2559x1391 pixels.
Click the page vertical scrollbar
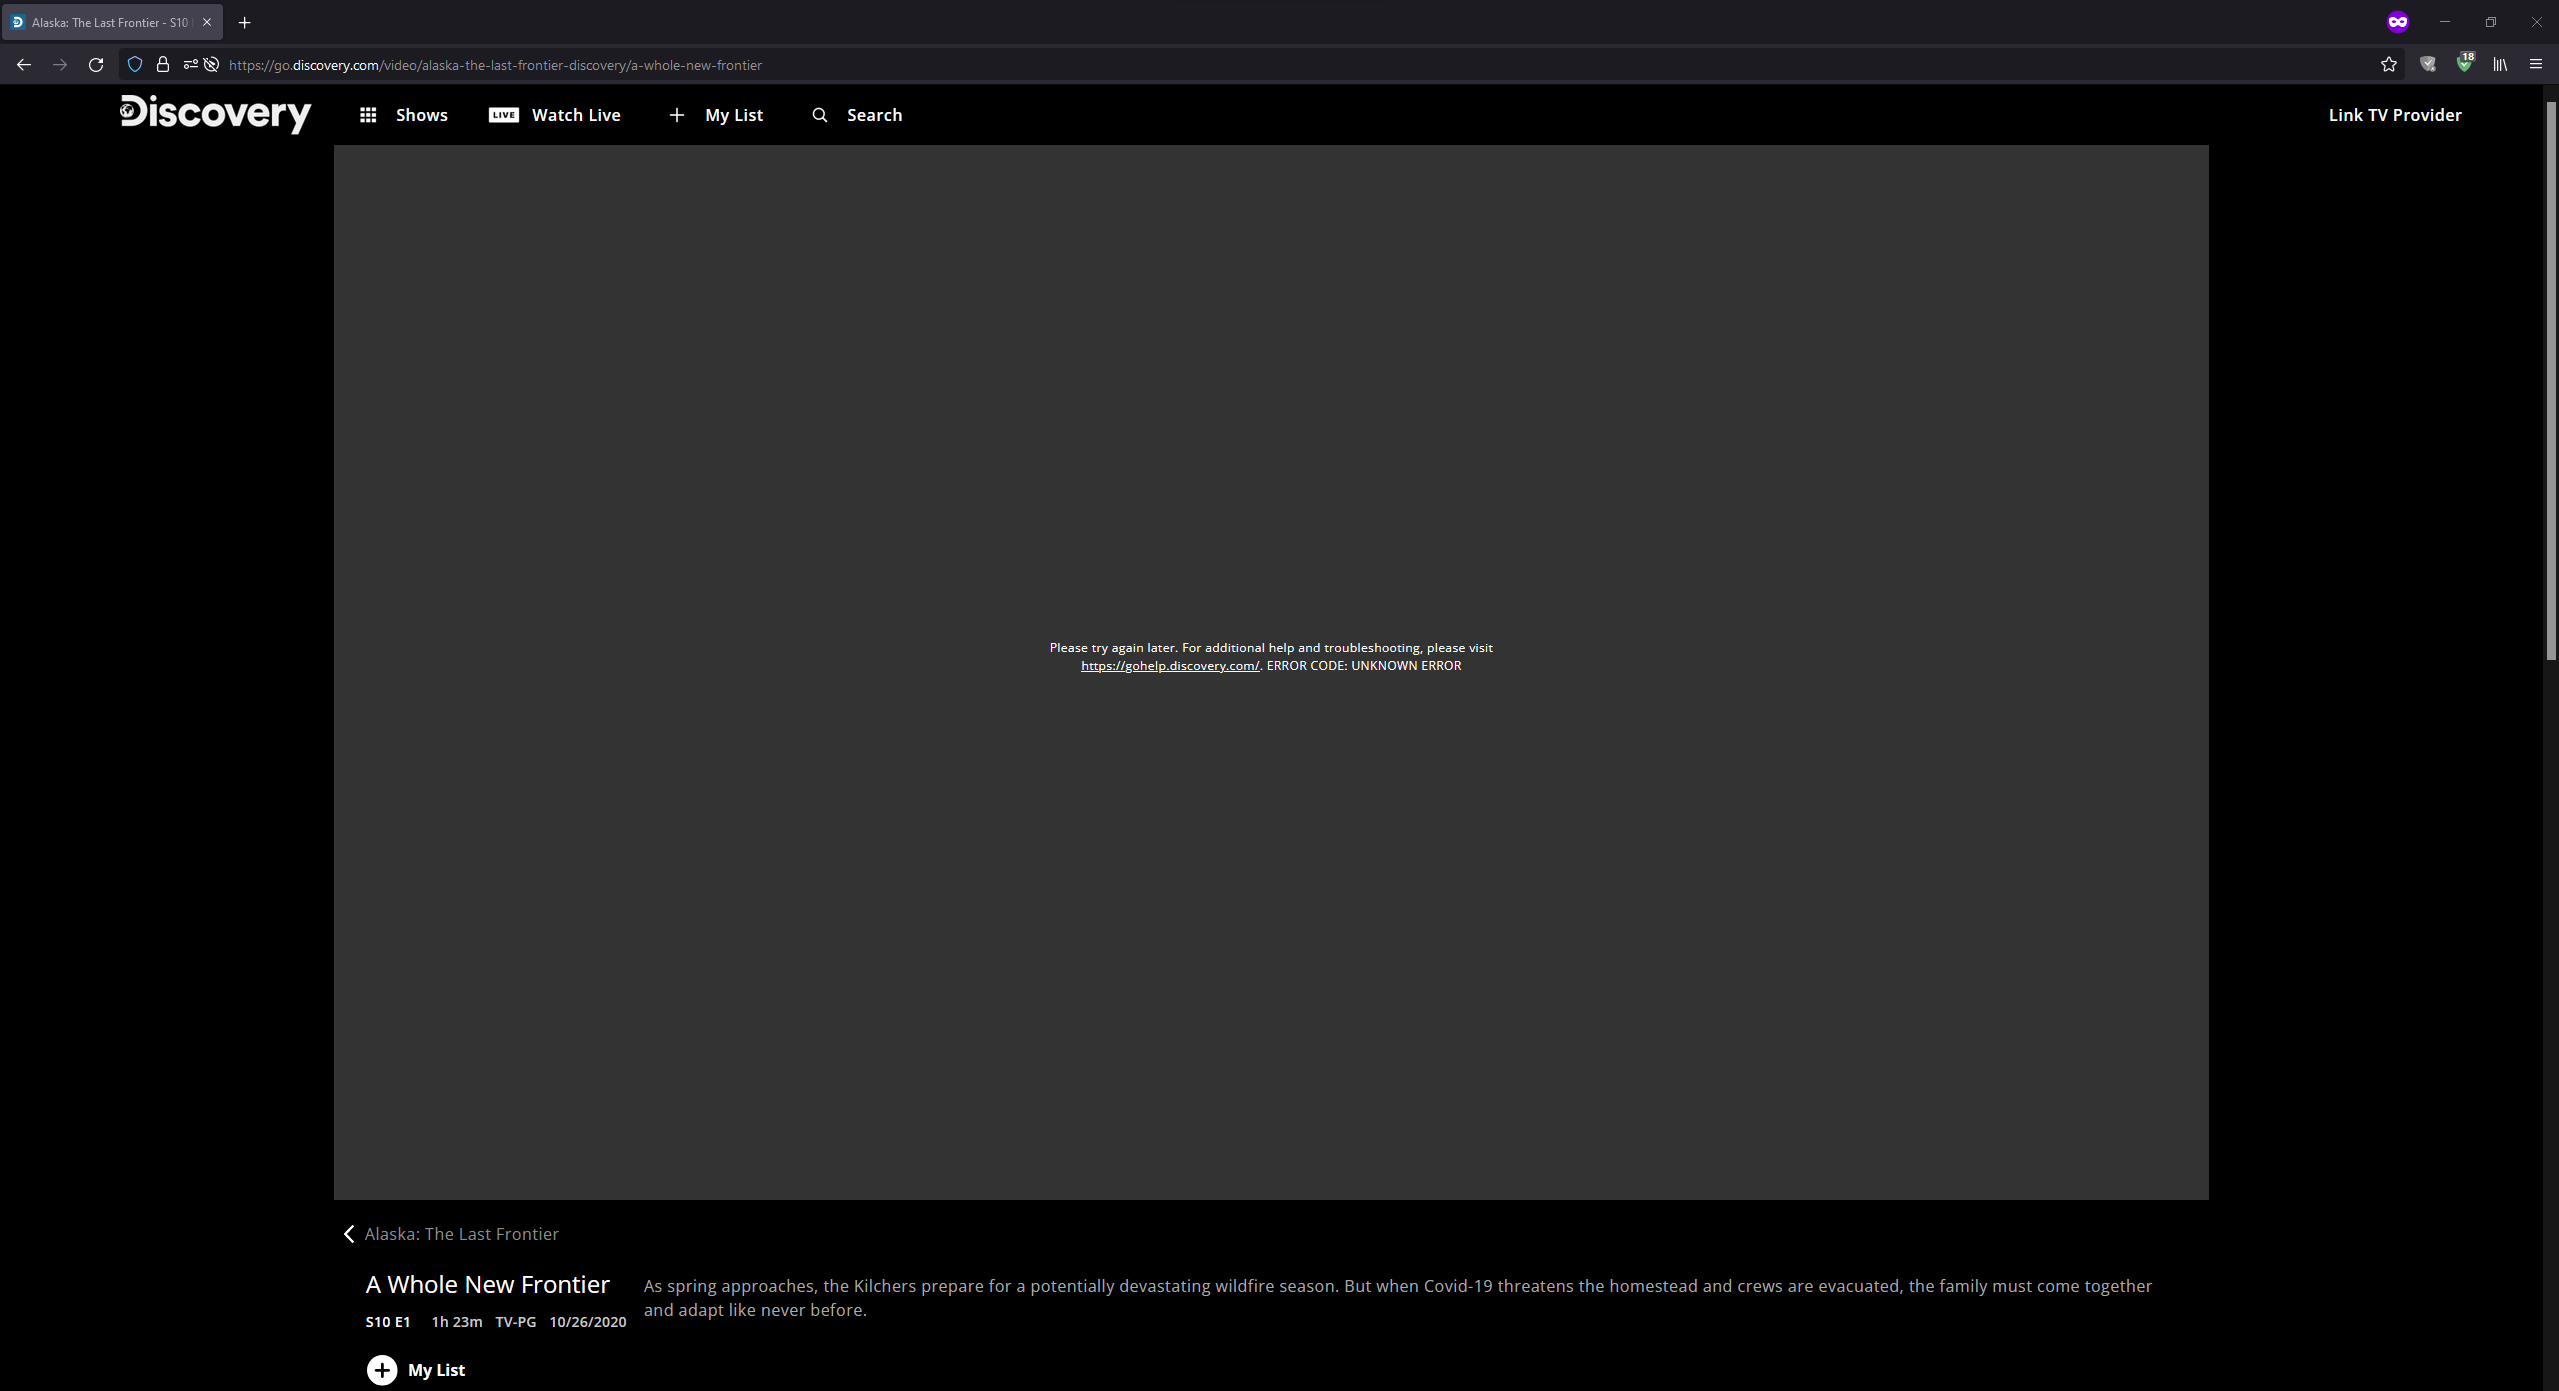click(2550, 380)
